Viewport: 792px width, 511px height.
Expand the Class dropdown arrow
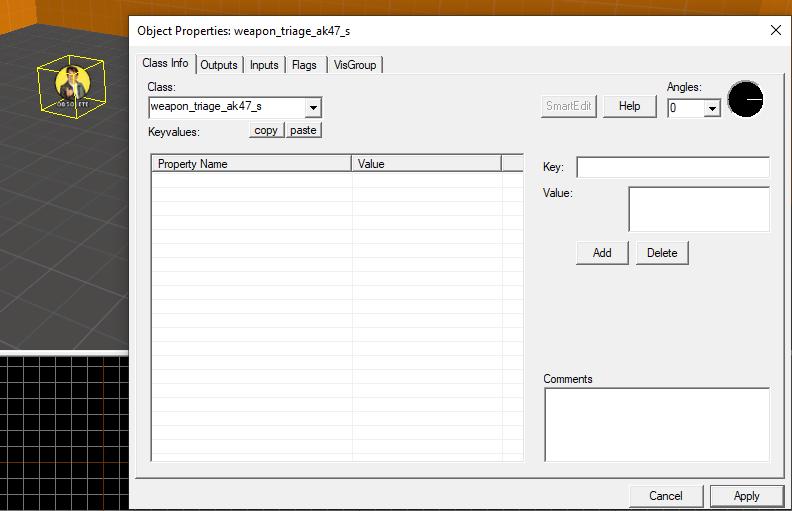tap(313, 108)
